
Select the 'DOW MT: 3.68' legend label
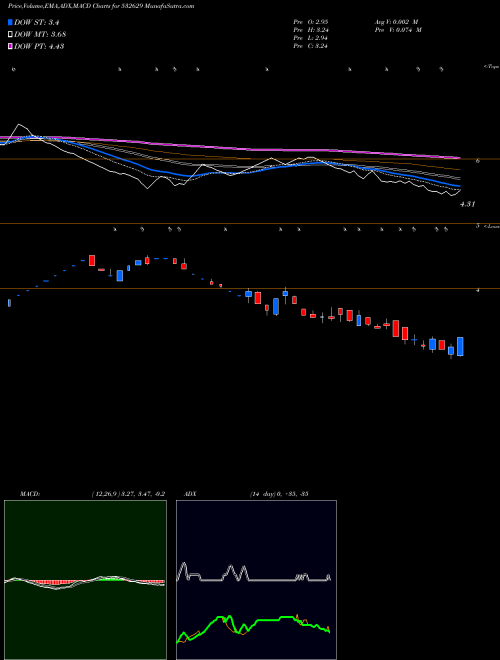click(40, 35)
